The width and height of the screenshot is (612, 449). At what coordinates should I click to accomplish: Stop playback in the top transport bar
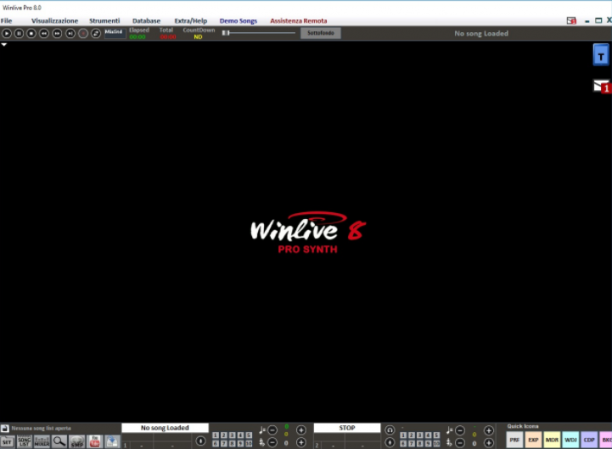[31, 34]
